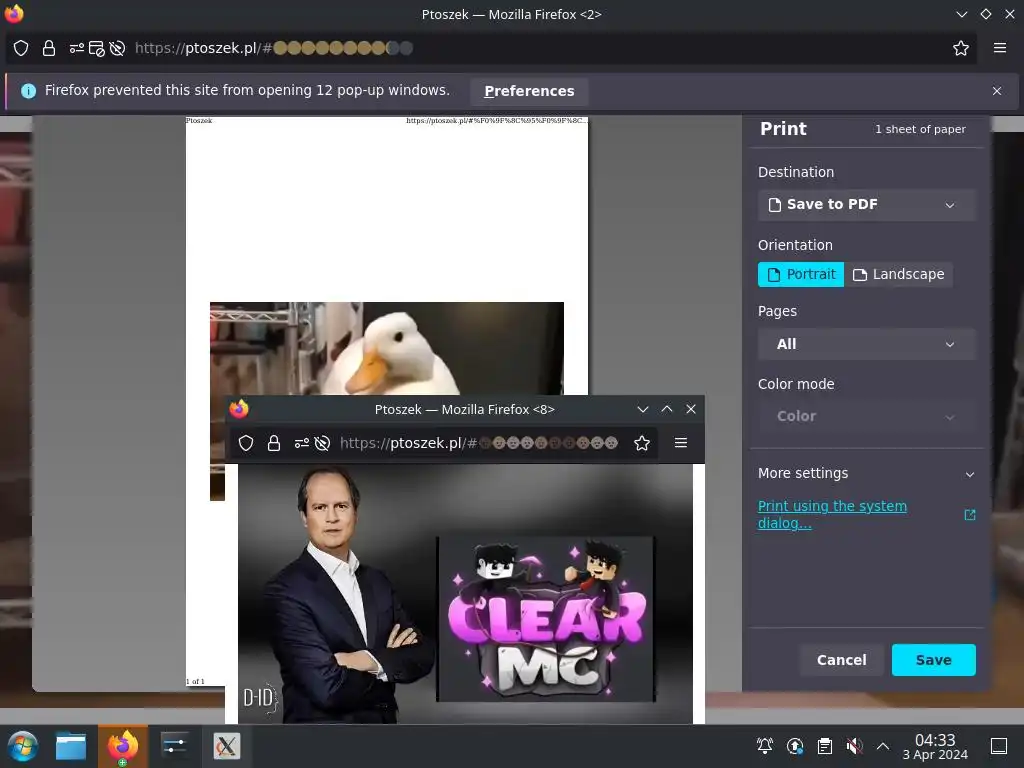Click the padlock site security icon in main window

tap(49, 48)
